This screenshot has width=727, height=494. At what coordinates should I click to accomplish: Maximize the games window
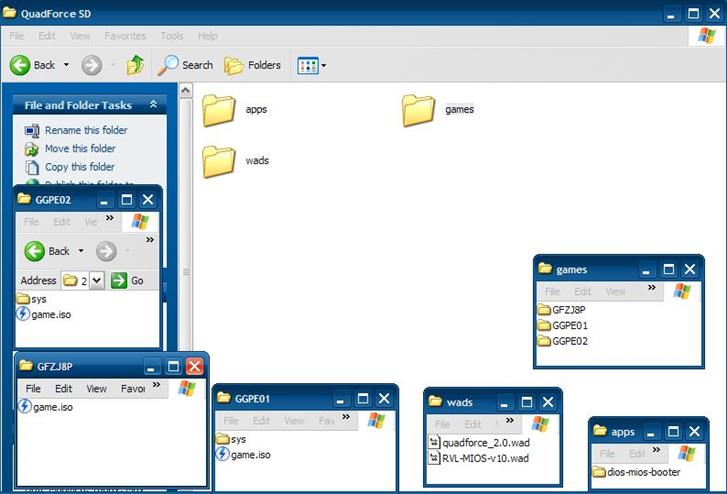(669, 269)
